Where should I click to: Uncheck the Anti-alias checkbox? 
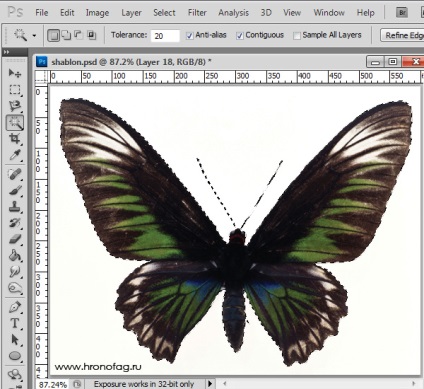189,35
